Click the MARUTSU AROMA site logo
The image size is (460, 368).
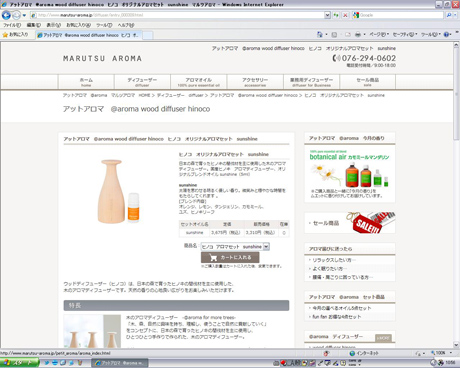[102, 59]
